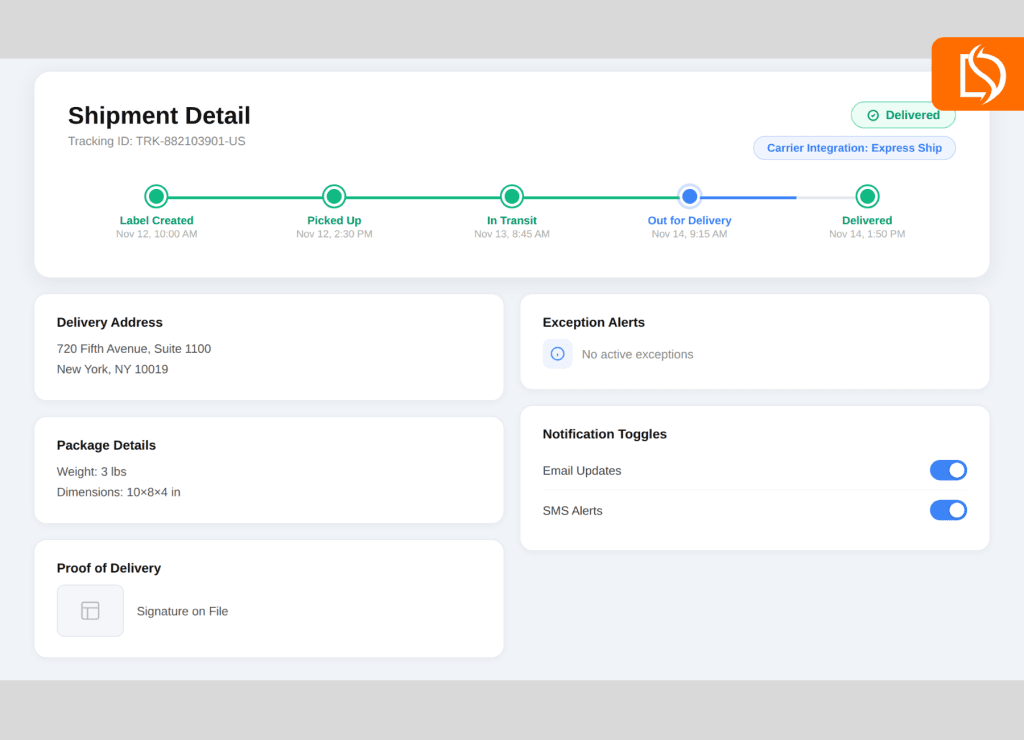Expand the Notification Toggles section
The width and height of the screenshot is (1024, 740).
[604, 434]
